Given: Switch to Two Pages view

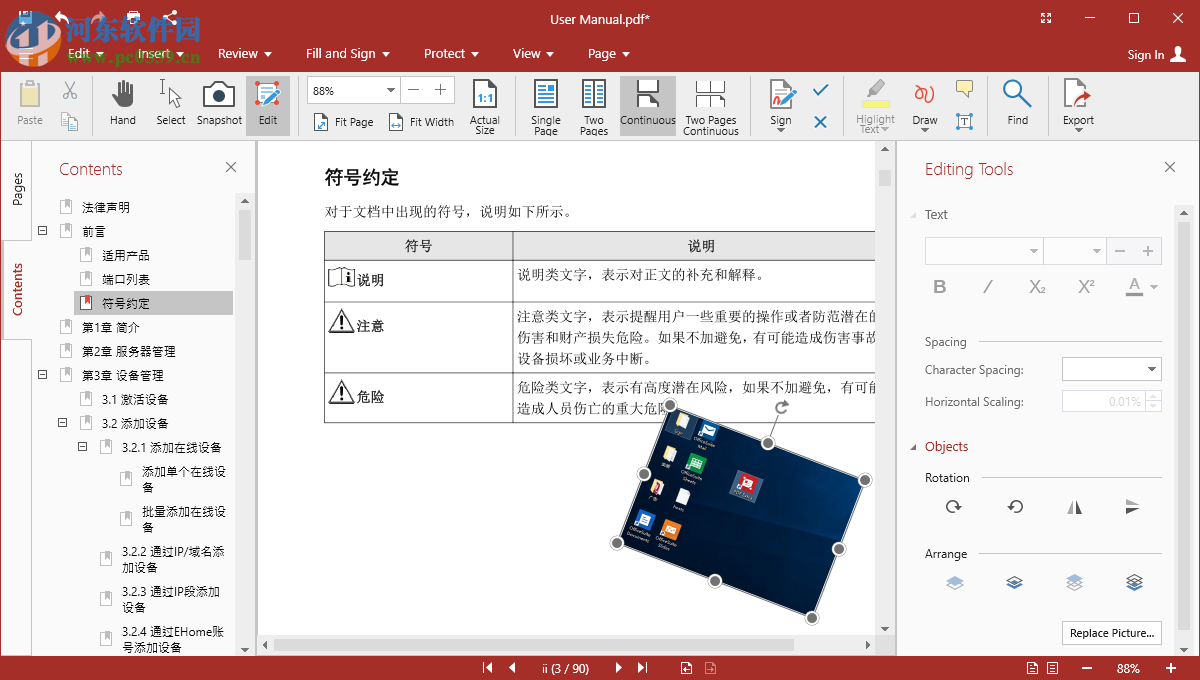Looking at the screenshot, I should 593,103.
